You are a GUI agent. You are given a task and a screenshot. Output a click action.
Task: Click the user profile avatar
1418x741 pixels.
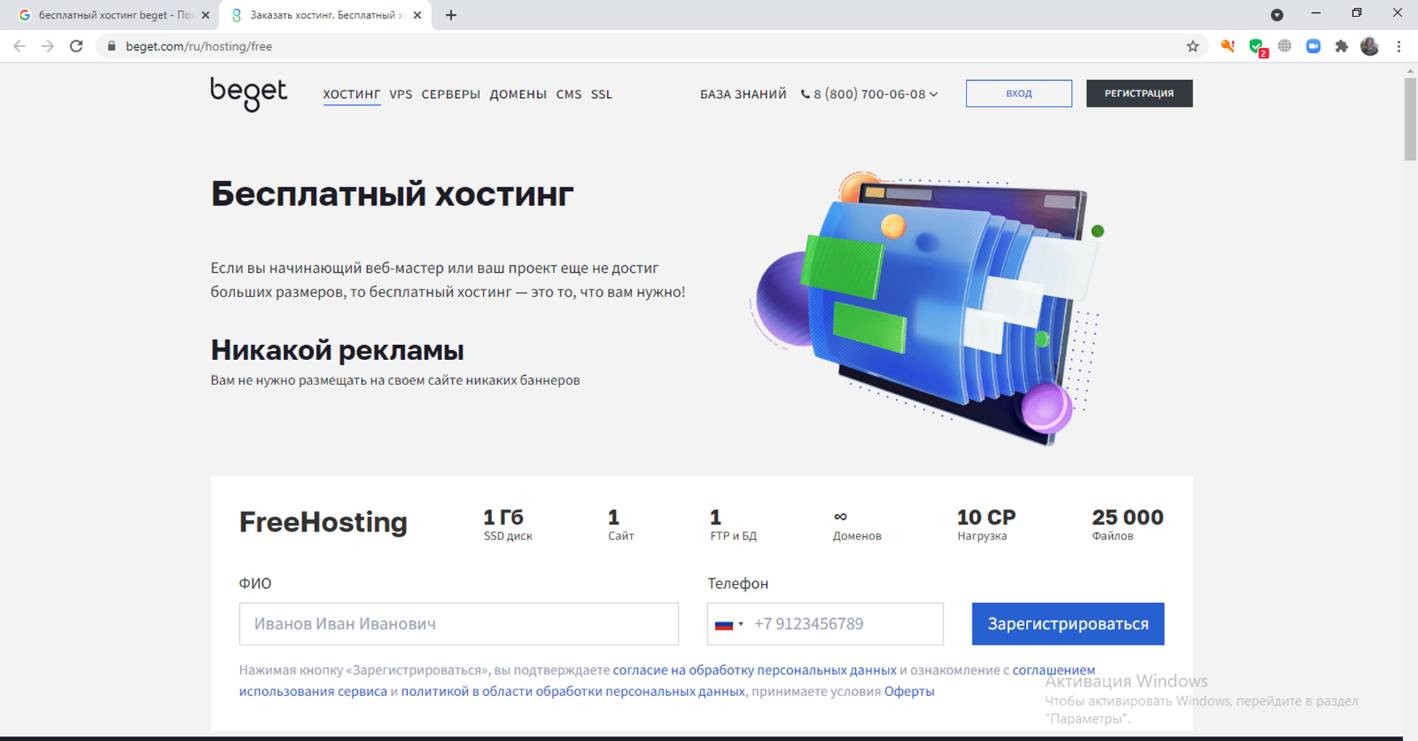click(1369, 46)
